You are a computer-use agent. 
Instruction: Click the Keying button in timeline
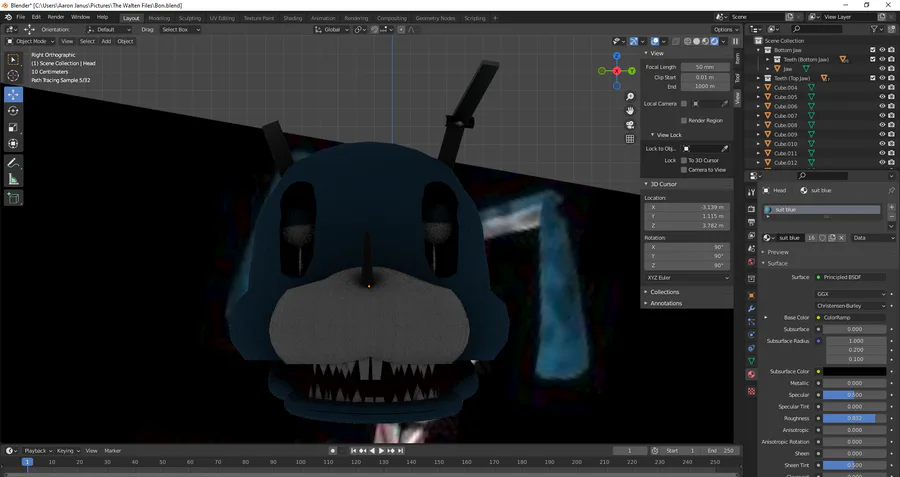click(68, 451)
